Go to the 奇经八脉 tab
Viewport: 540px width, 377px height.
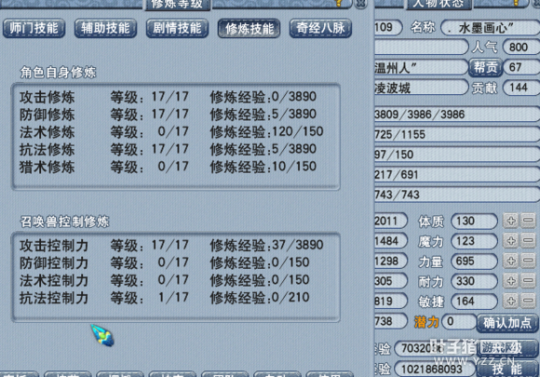(x=321, y=28)
